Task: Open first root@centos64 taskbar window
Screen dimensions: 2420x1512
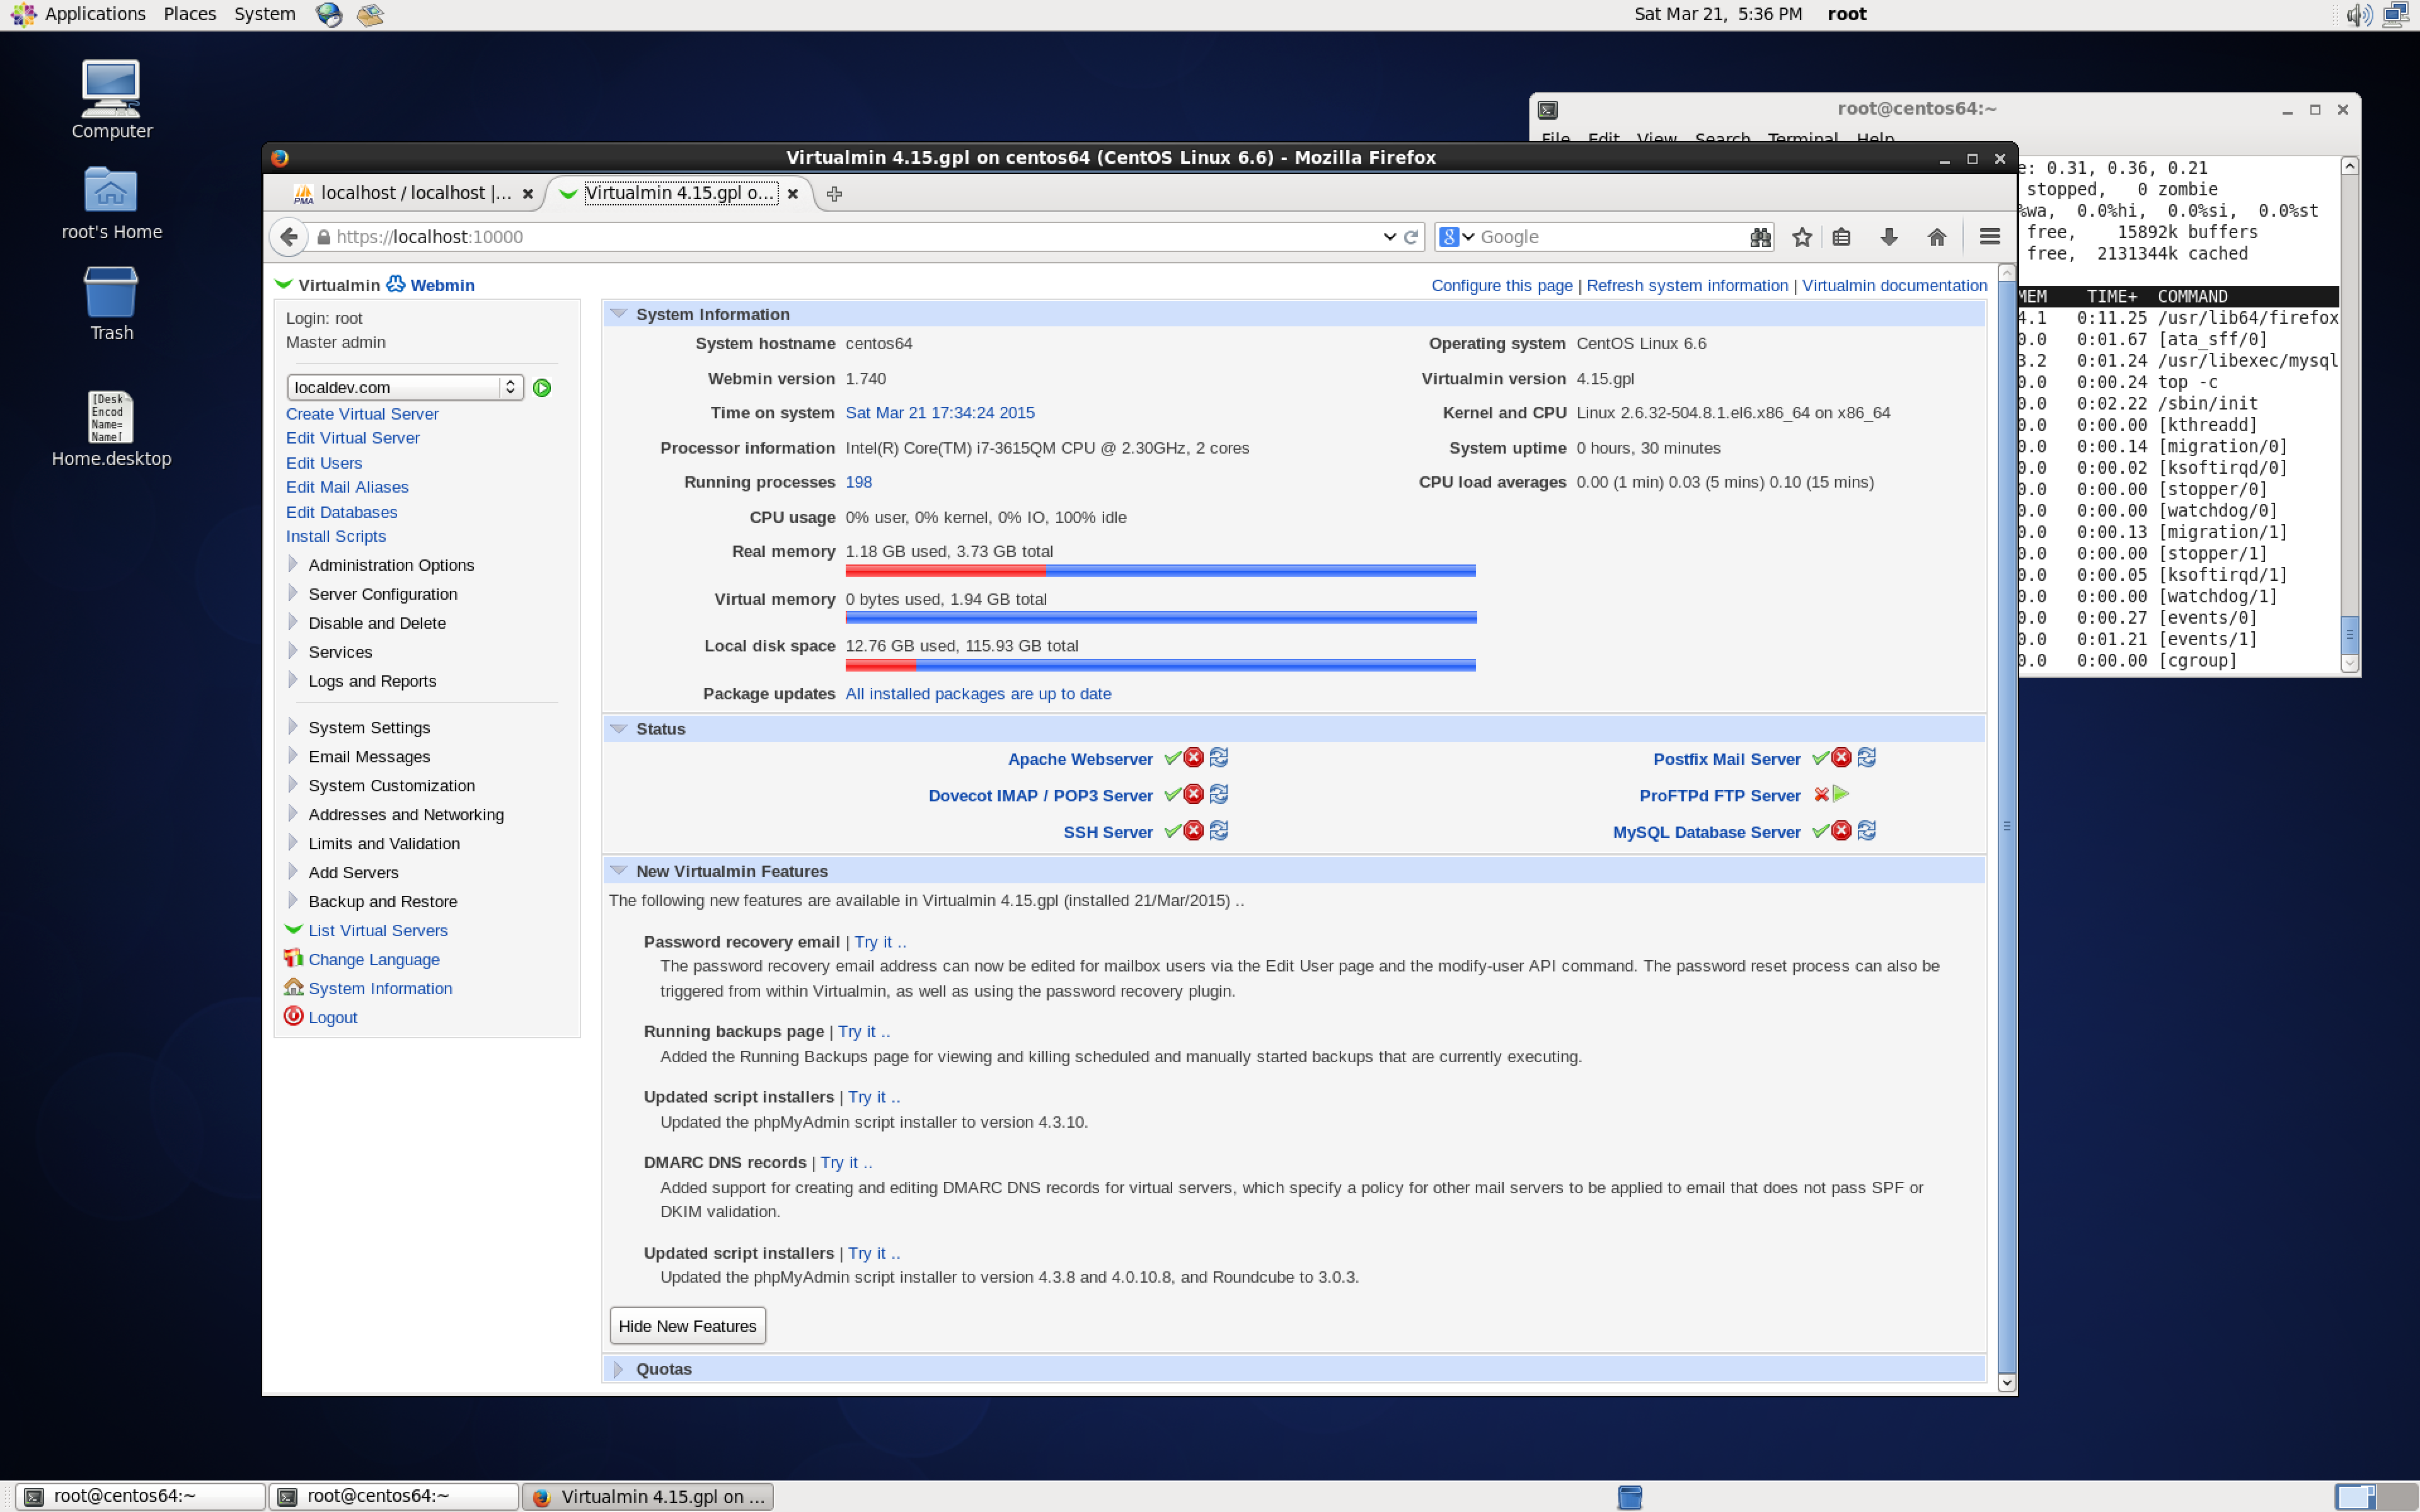Action: [x=141, y=1496]
